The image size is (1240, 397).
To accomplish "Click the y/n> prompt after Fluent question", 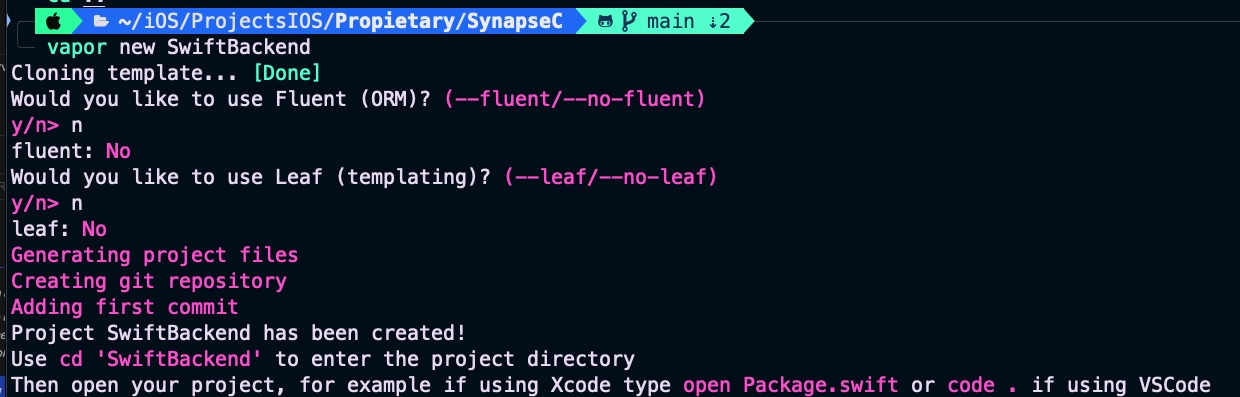I will click(x=35, y=125).
